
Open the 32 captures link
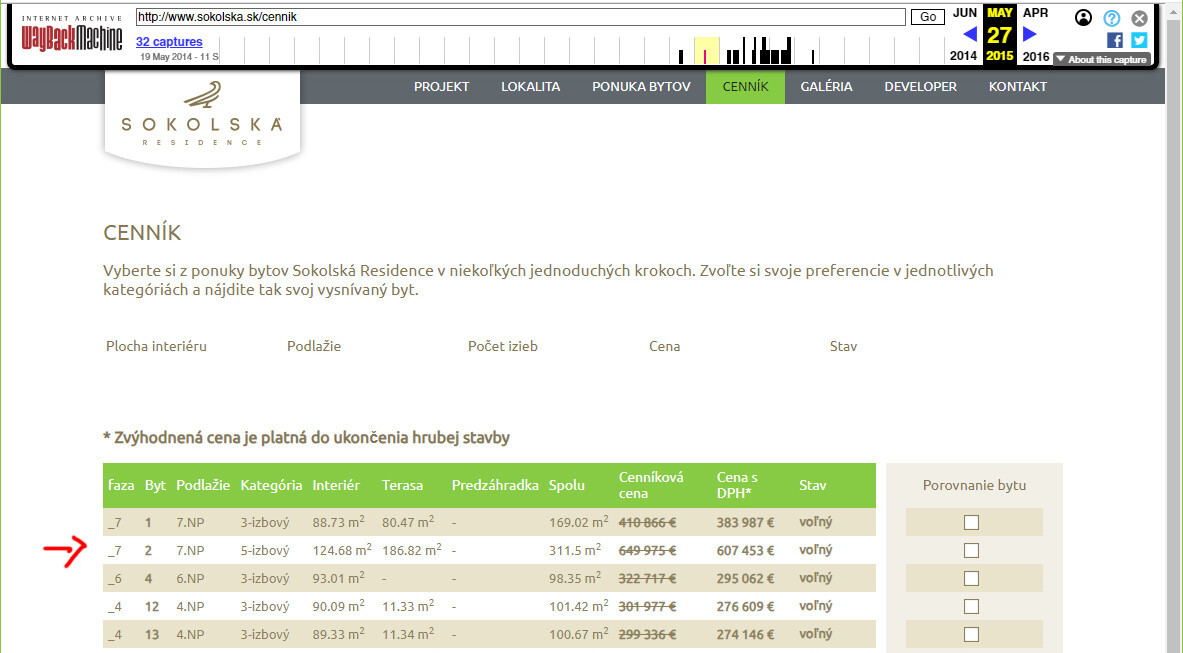point(169,42)
